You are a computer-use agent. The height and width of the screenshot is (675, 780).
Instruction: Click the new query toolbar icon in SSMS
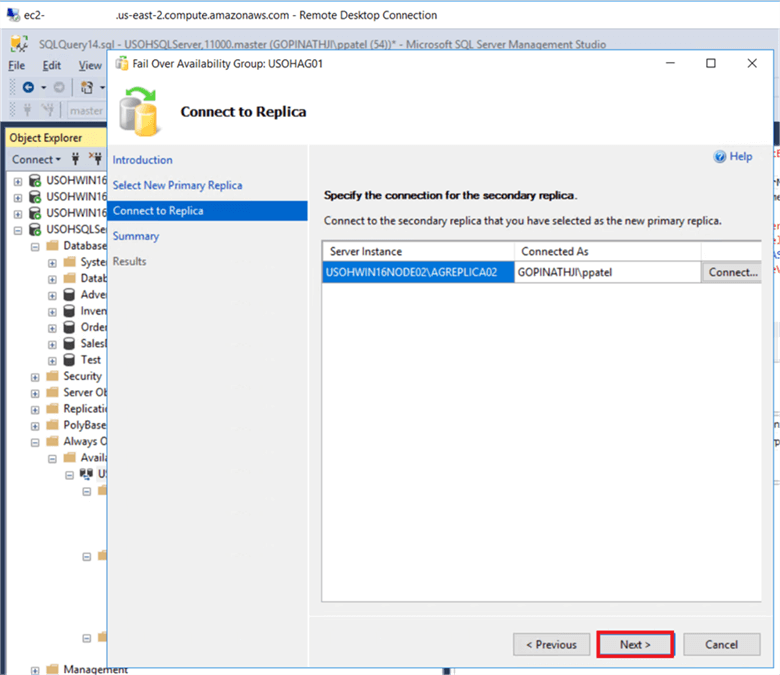click(x=87, y=88)
